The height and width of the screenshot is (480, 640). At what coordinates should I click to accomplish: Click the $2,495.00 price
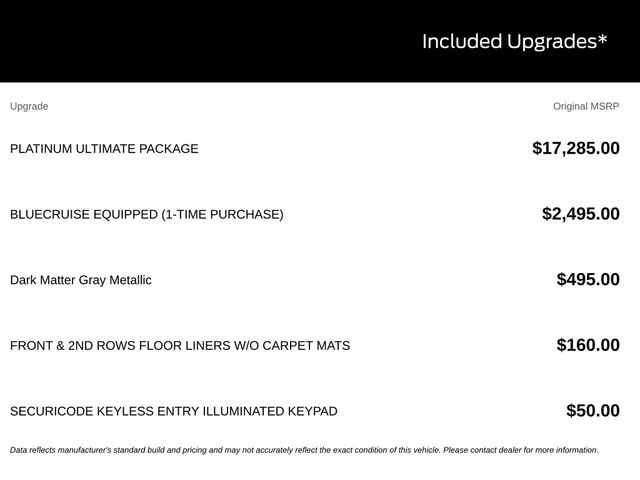580,214
